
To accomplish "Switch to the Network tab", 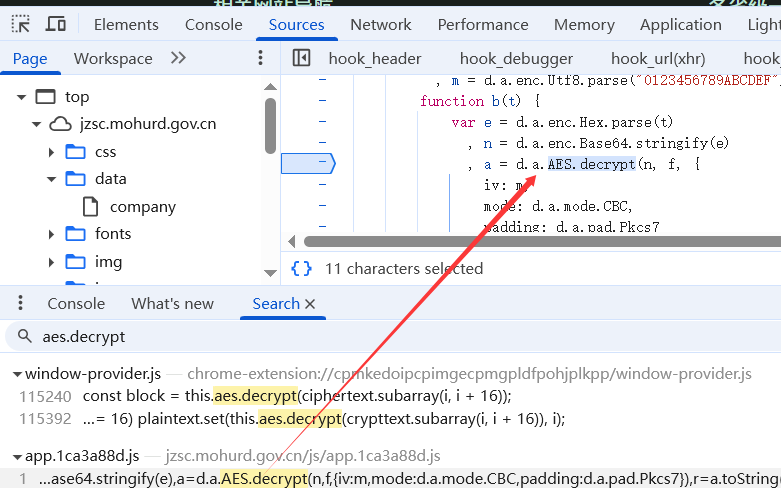I will point(380,24).
